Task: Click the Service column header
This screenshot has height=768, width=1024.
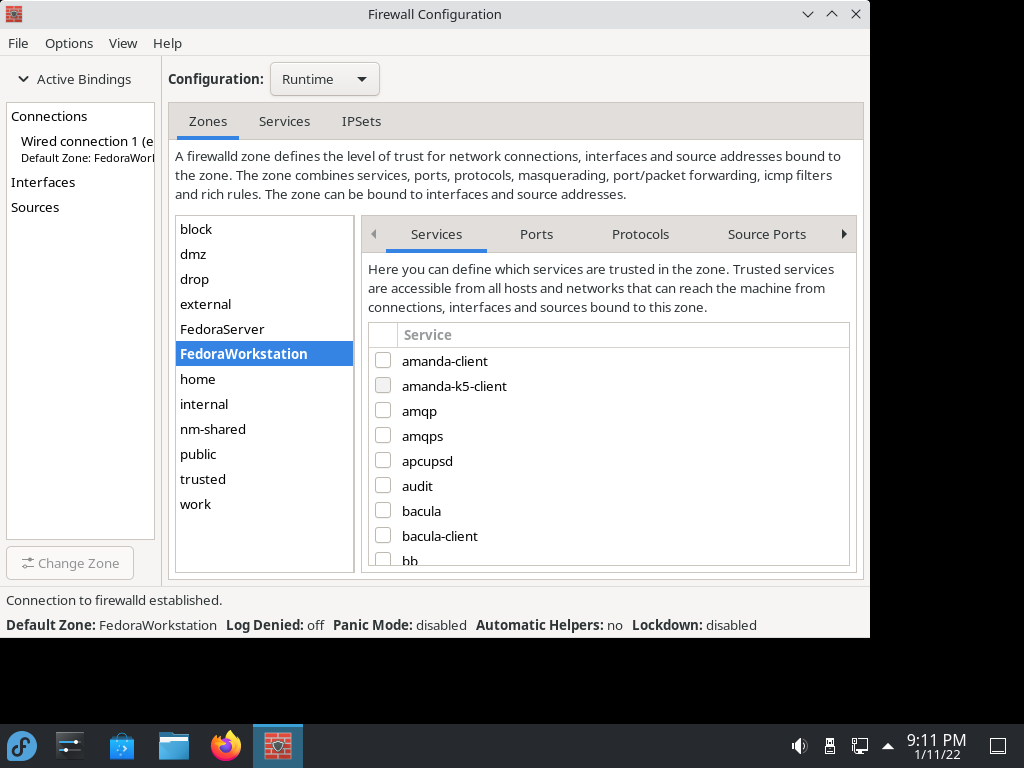Action: 623,335
